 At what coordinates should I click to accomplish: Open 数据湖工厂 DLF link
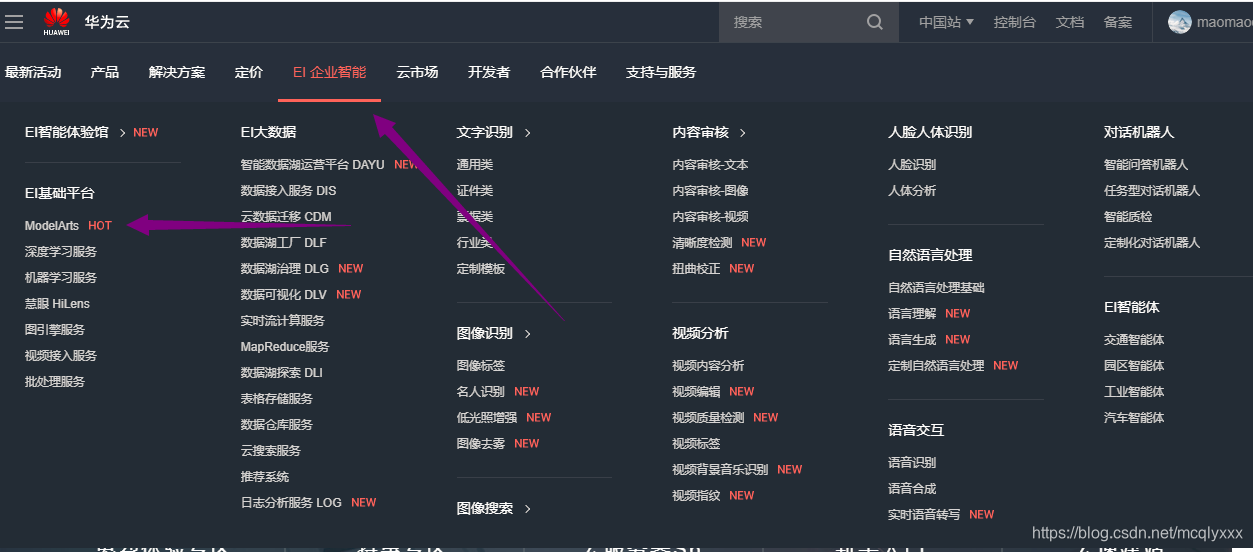tap(284, 243)
